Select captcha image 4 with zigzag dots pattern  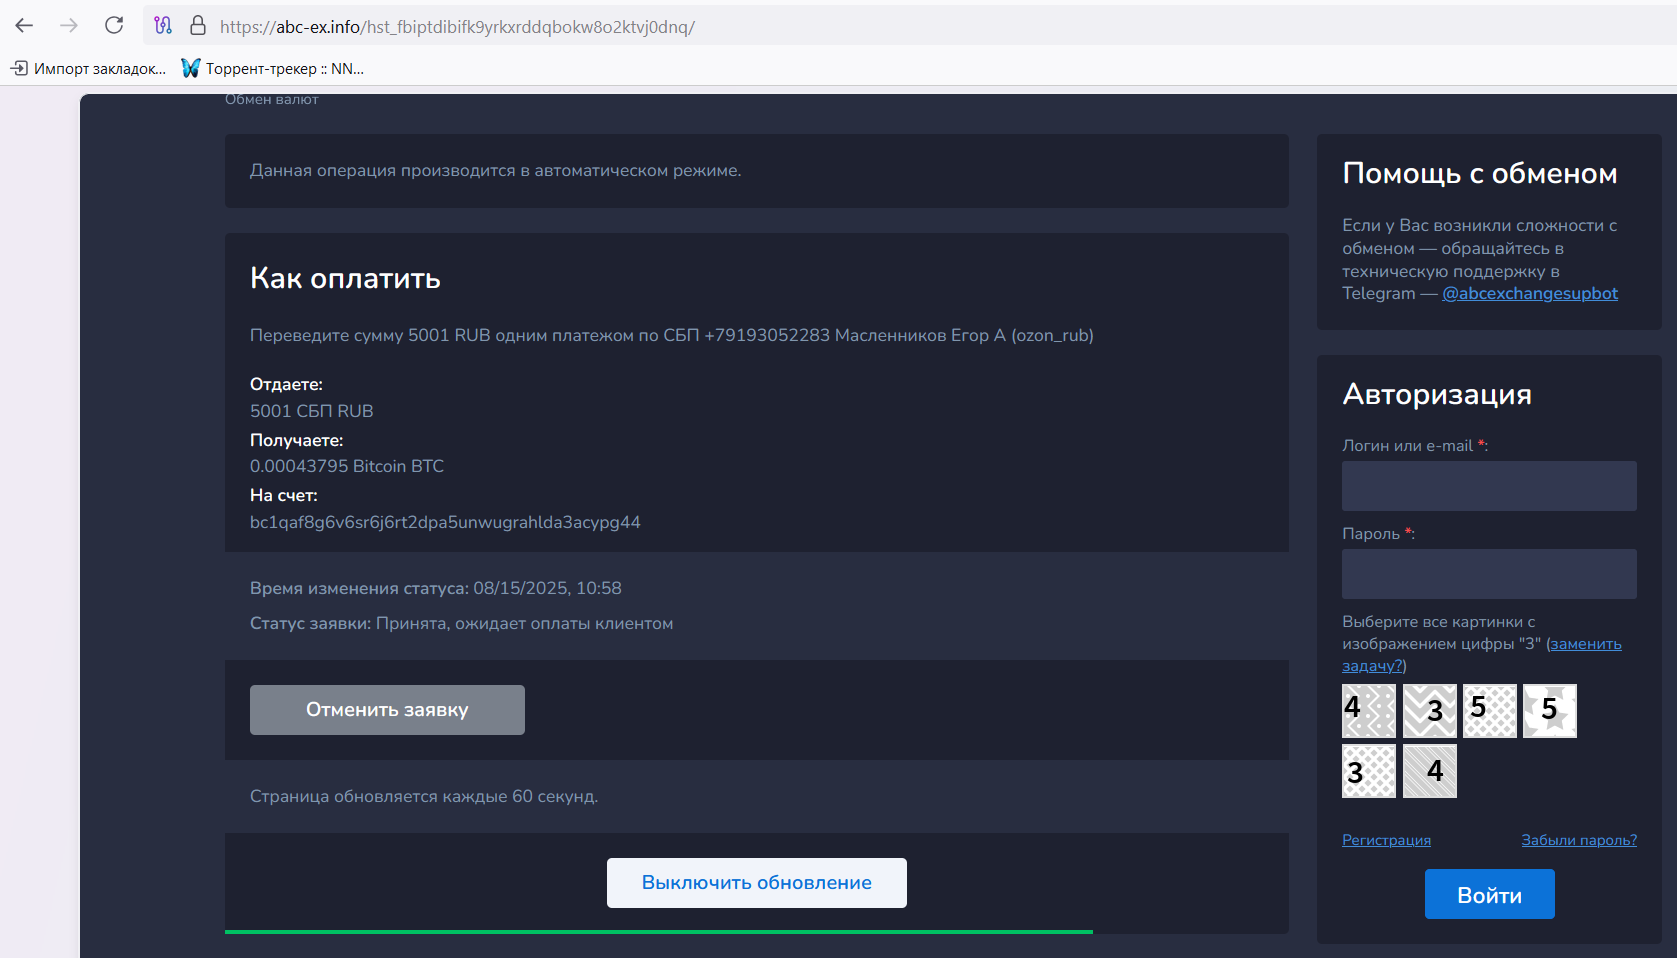tap(1369, 711)
